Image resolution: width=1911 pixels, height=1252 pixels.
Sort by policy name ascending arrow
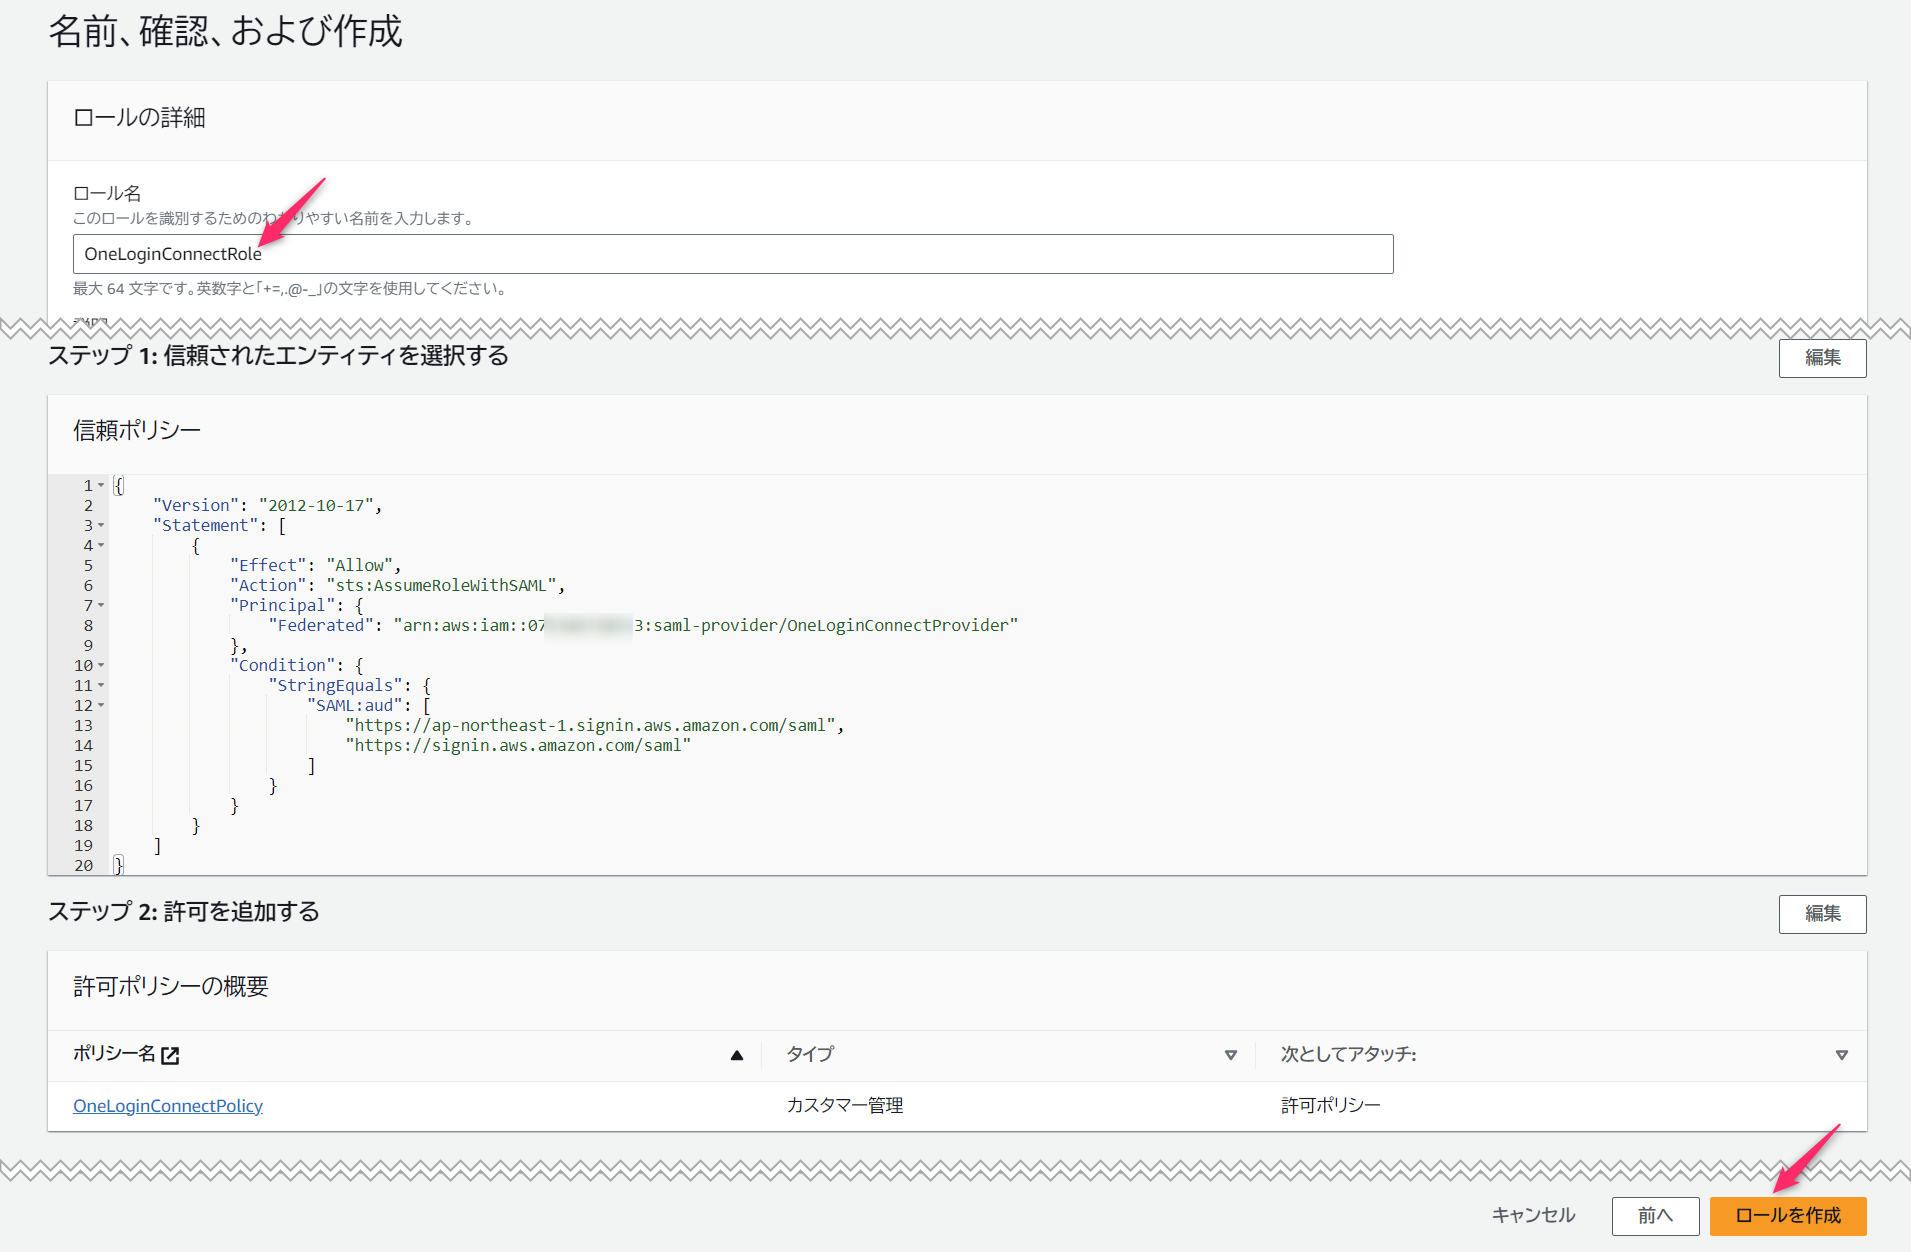[x=737, y=1055]
